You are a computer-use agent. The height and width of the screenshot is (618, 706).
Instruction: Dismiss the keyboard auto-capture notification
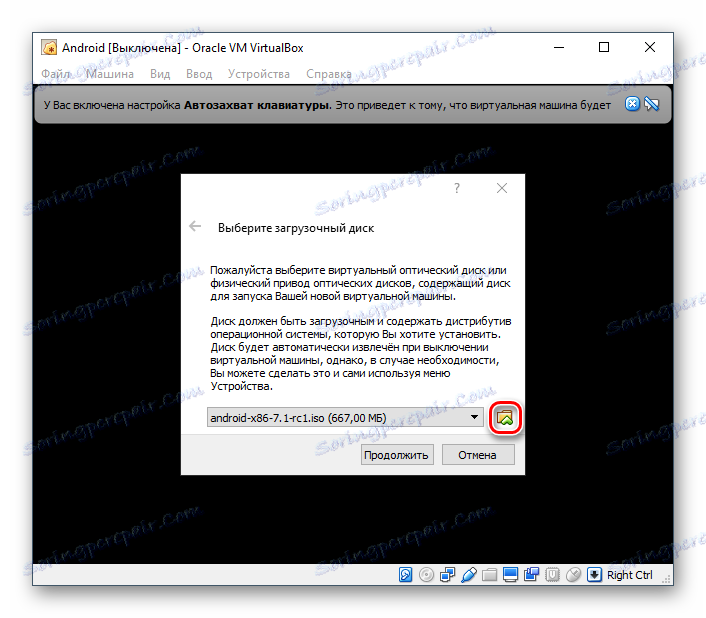pyautogui.click(x=632, y=104)
